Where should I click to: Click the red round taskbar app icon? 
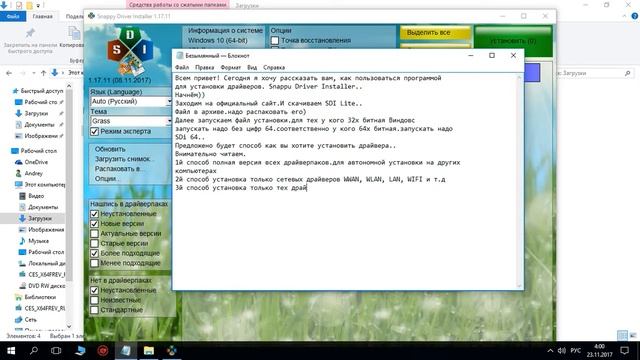[x=103, y=351]
